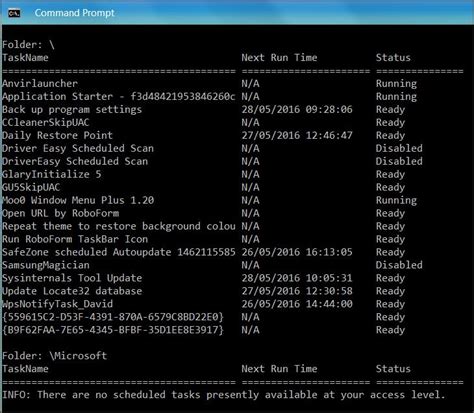
Task: Select the WpsNotifyTask_David task name
Action: (x=57, y=304)
